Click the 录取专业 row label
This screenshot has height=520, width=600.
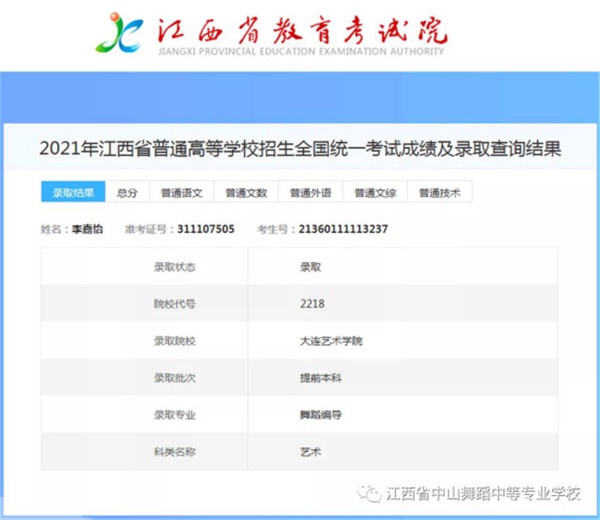click(x=175, y=414)
